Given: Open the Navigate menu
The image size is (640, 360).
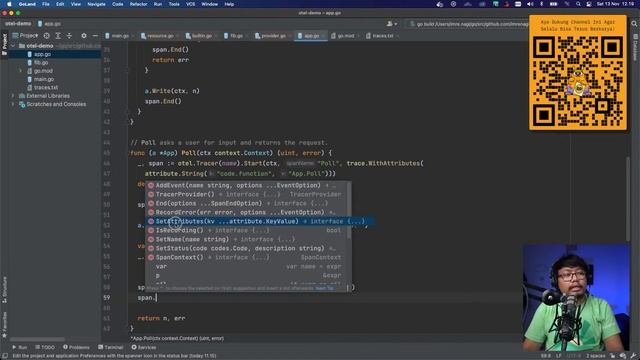Looking at the screenshot, I should [96, 4].
